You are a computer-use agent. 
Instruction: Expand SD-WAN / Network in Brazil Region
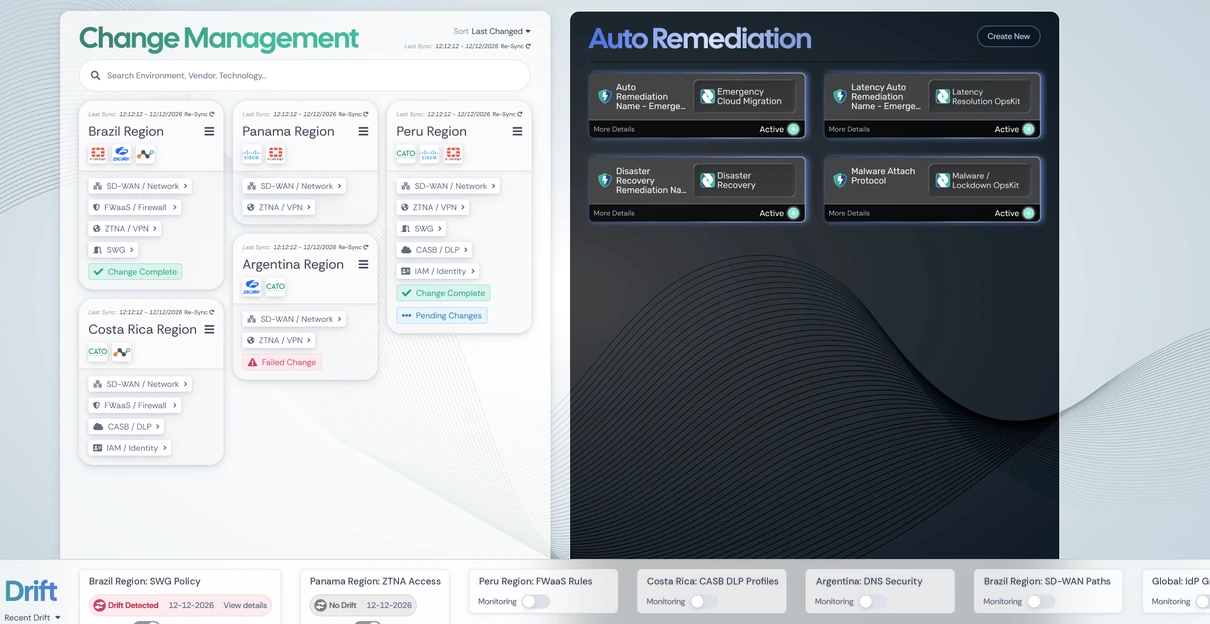click(x=139, y=186)
